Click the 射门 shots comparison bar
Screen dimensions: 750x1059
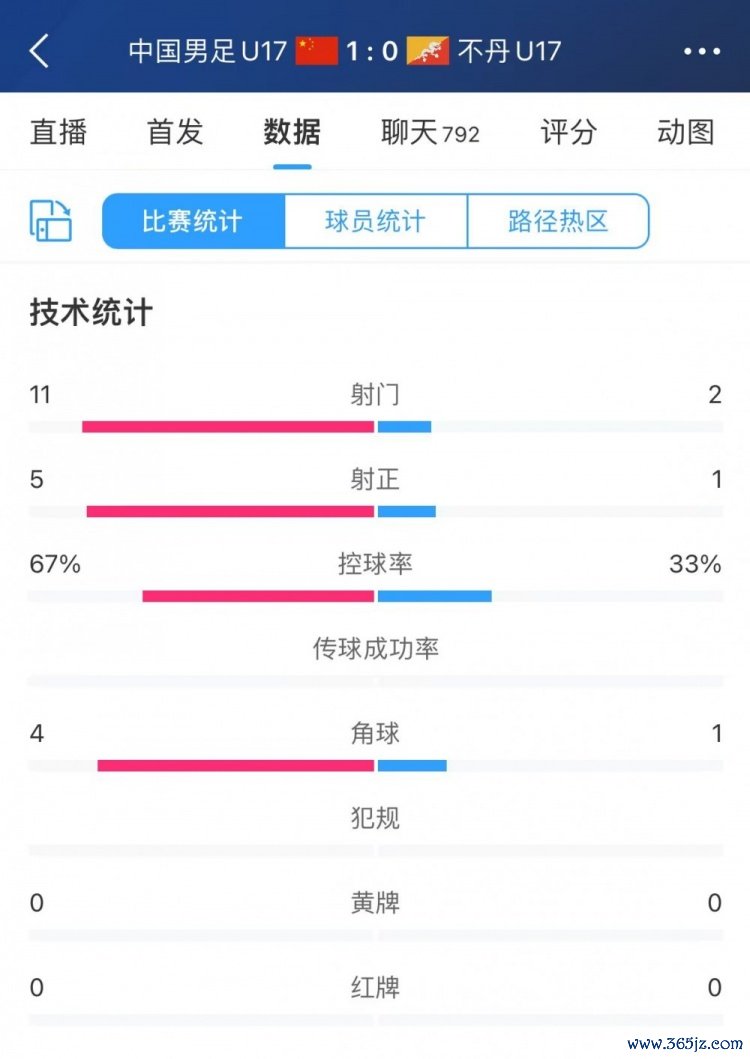pos(376,427)
